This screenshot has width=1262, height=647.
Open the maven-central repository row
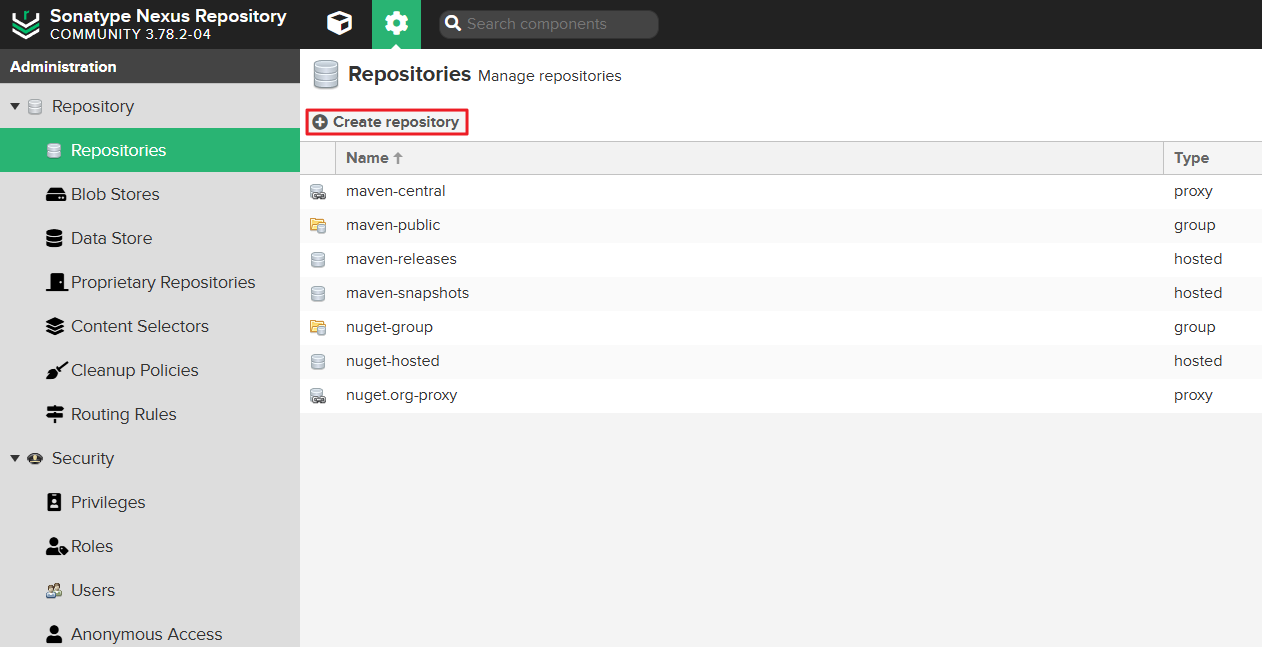tap(781, 191)
